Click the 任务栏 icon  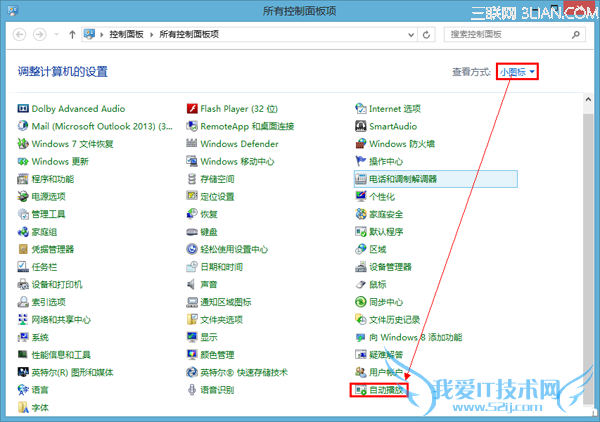(23, 267)
